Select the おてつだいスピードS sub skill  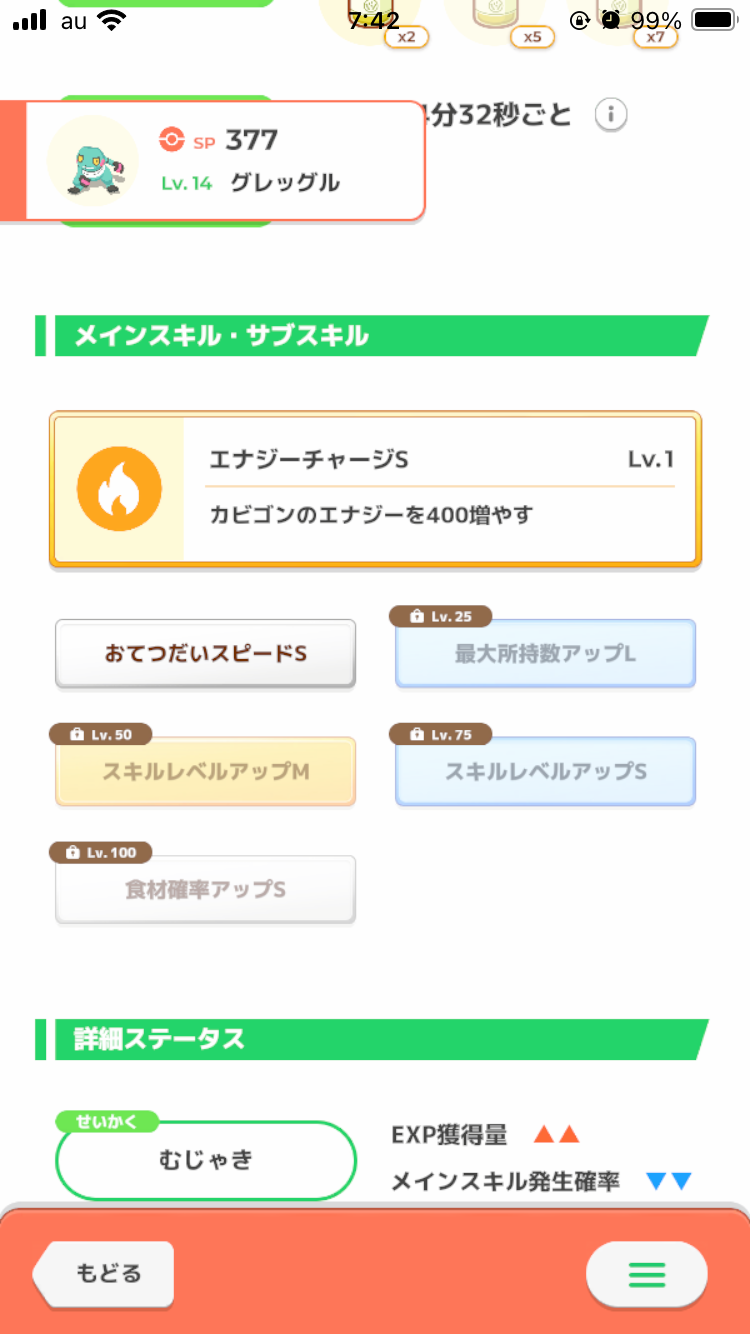point(205,654)
